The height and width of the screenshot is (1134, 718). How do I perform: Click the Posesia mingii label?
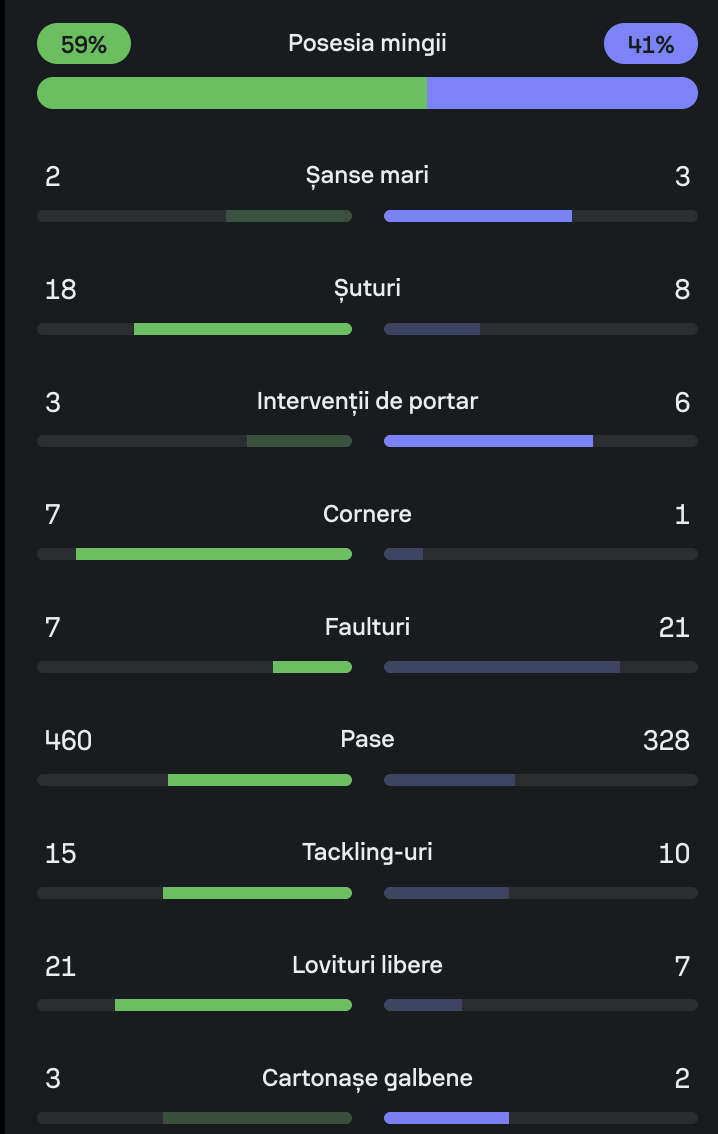[x=367, y=43]
